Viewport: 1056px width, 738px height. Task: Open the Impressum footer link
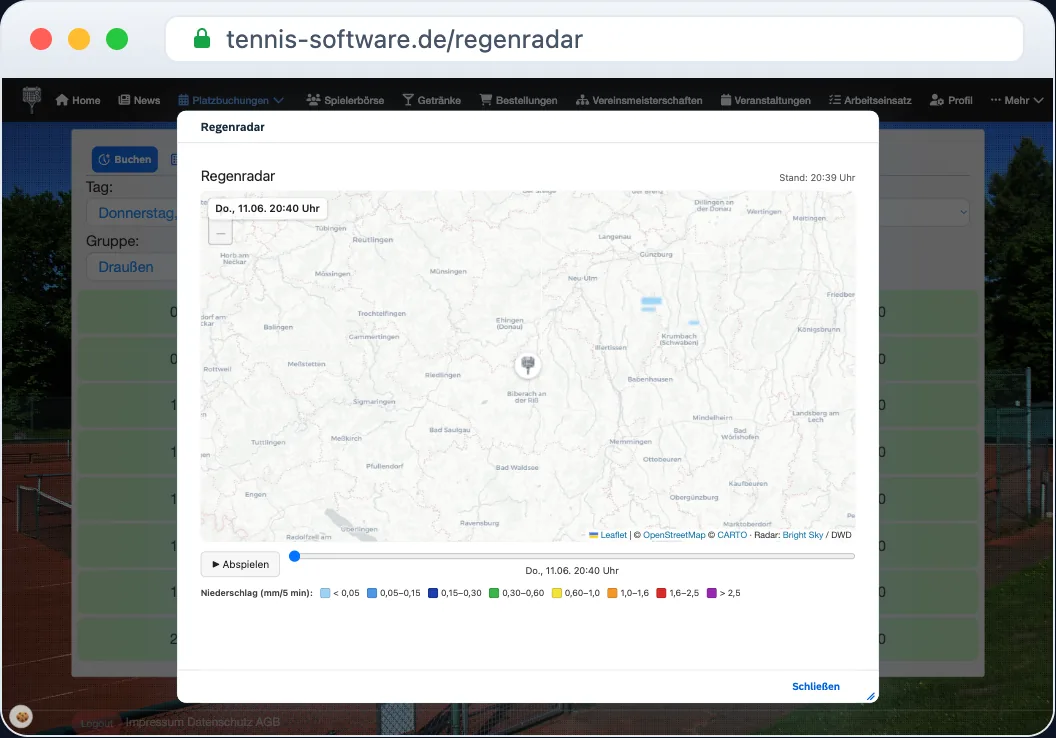[154, 722]
